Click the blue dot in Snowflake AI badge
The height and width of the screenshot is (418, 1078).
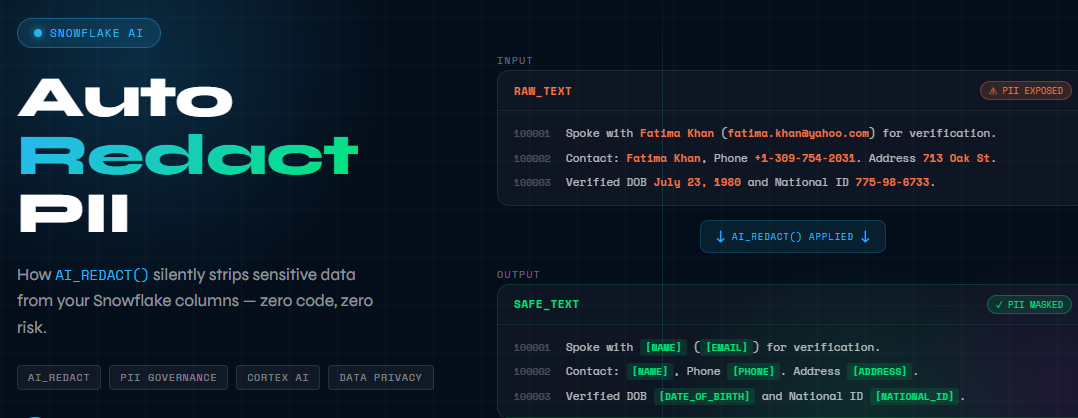(38, 33)
